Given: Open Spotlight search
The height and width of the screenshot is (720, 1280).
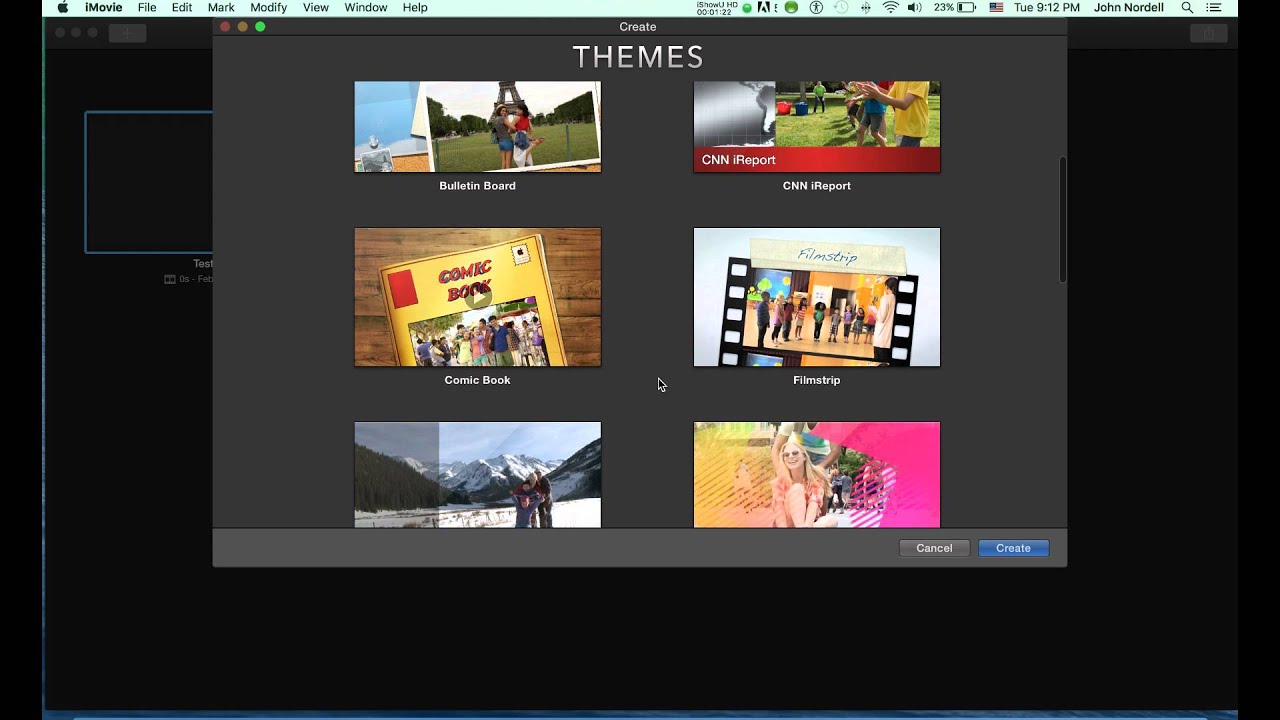Looking at the screenshot, I should click(1187, 7).
